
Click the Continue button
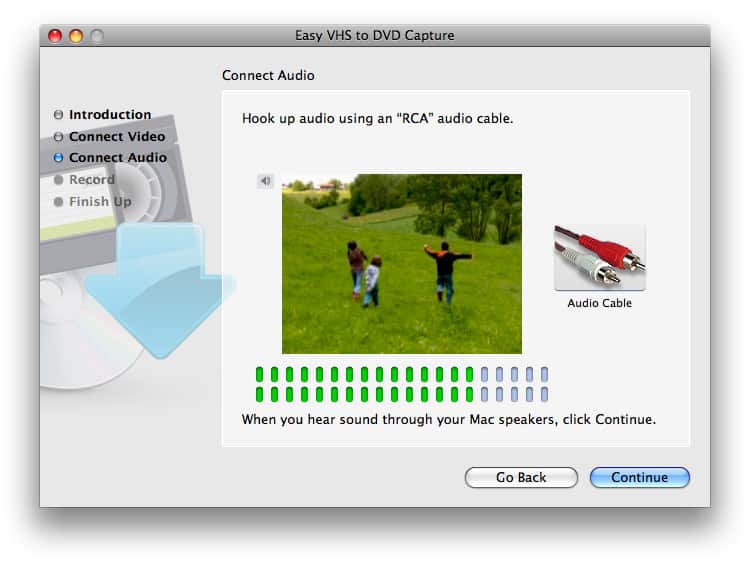pos(640,477)
